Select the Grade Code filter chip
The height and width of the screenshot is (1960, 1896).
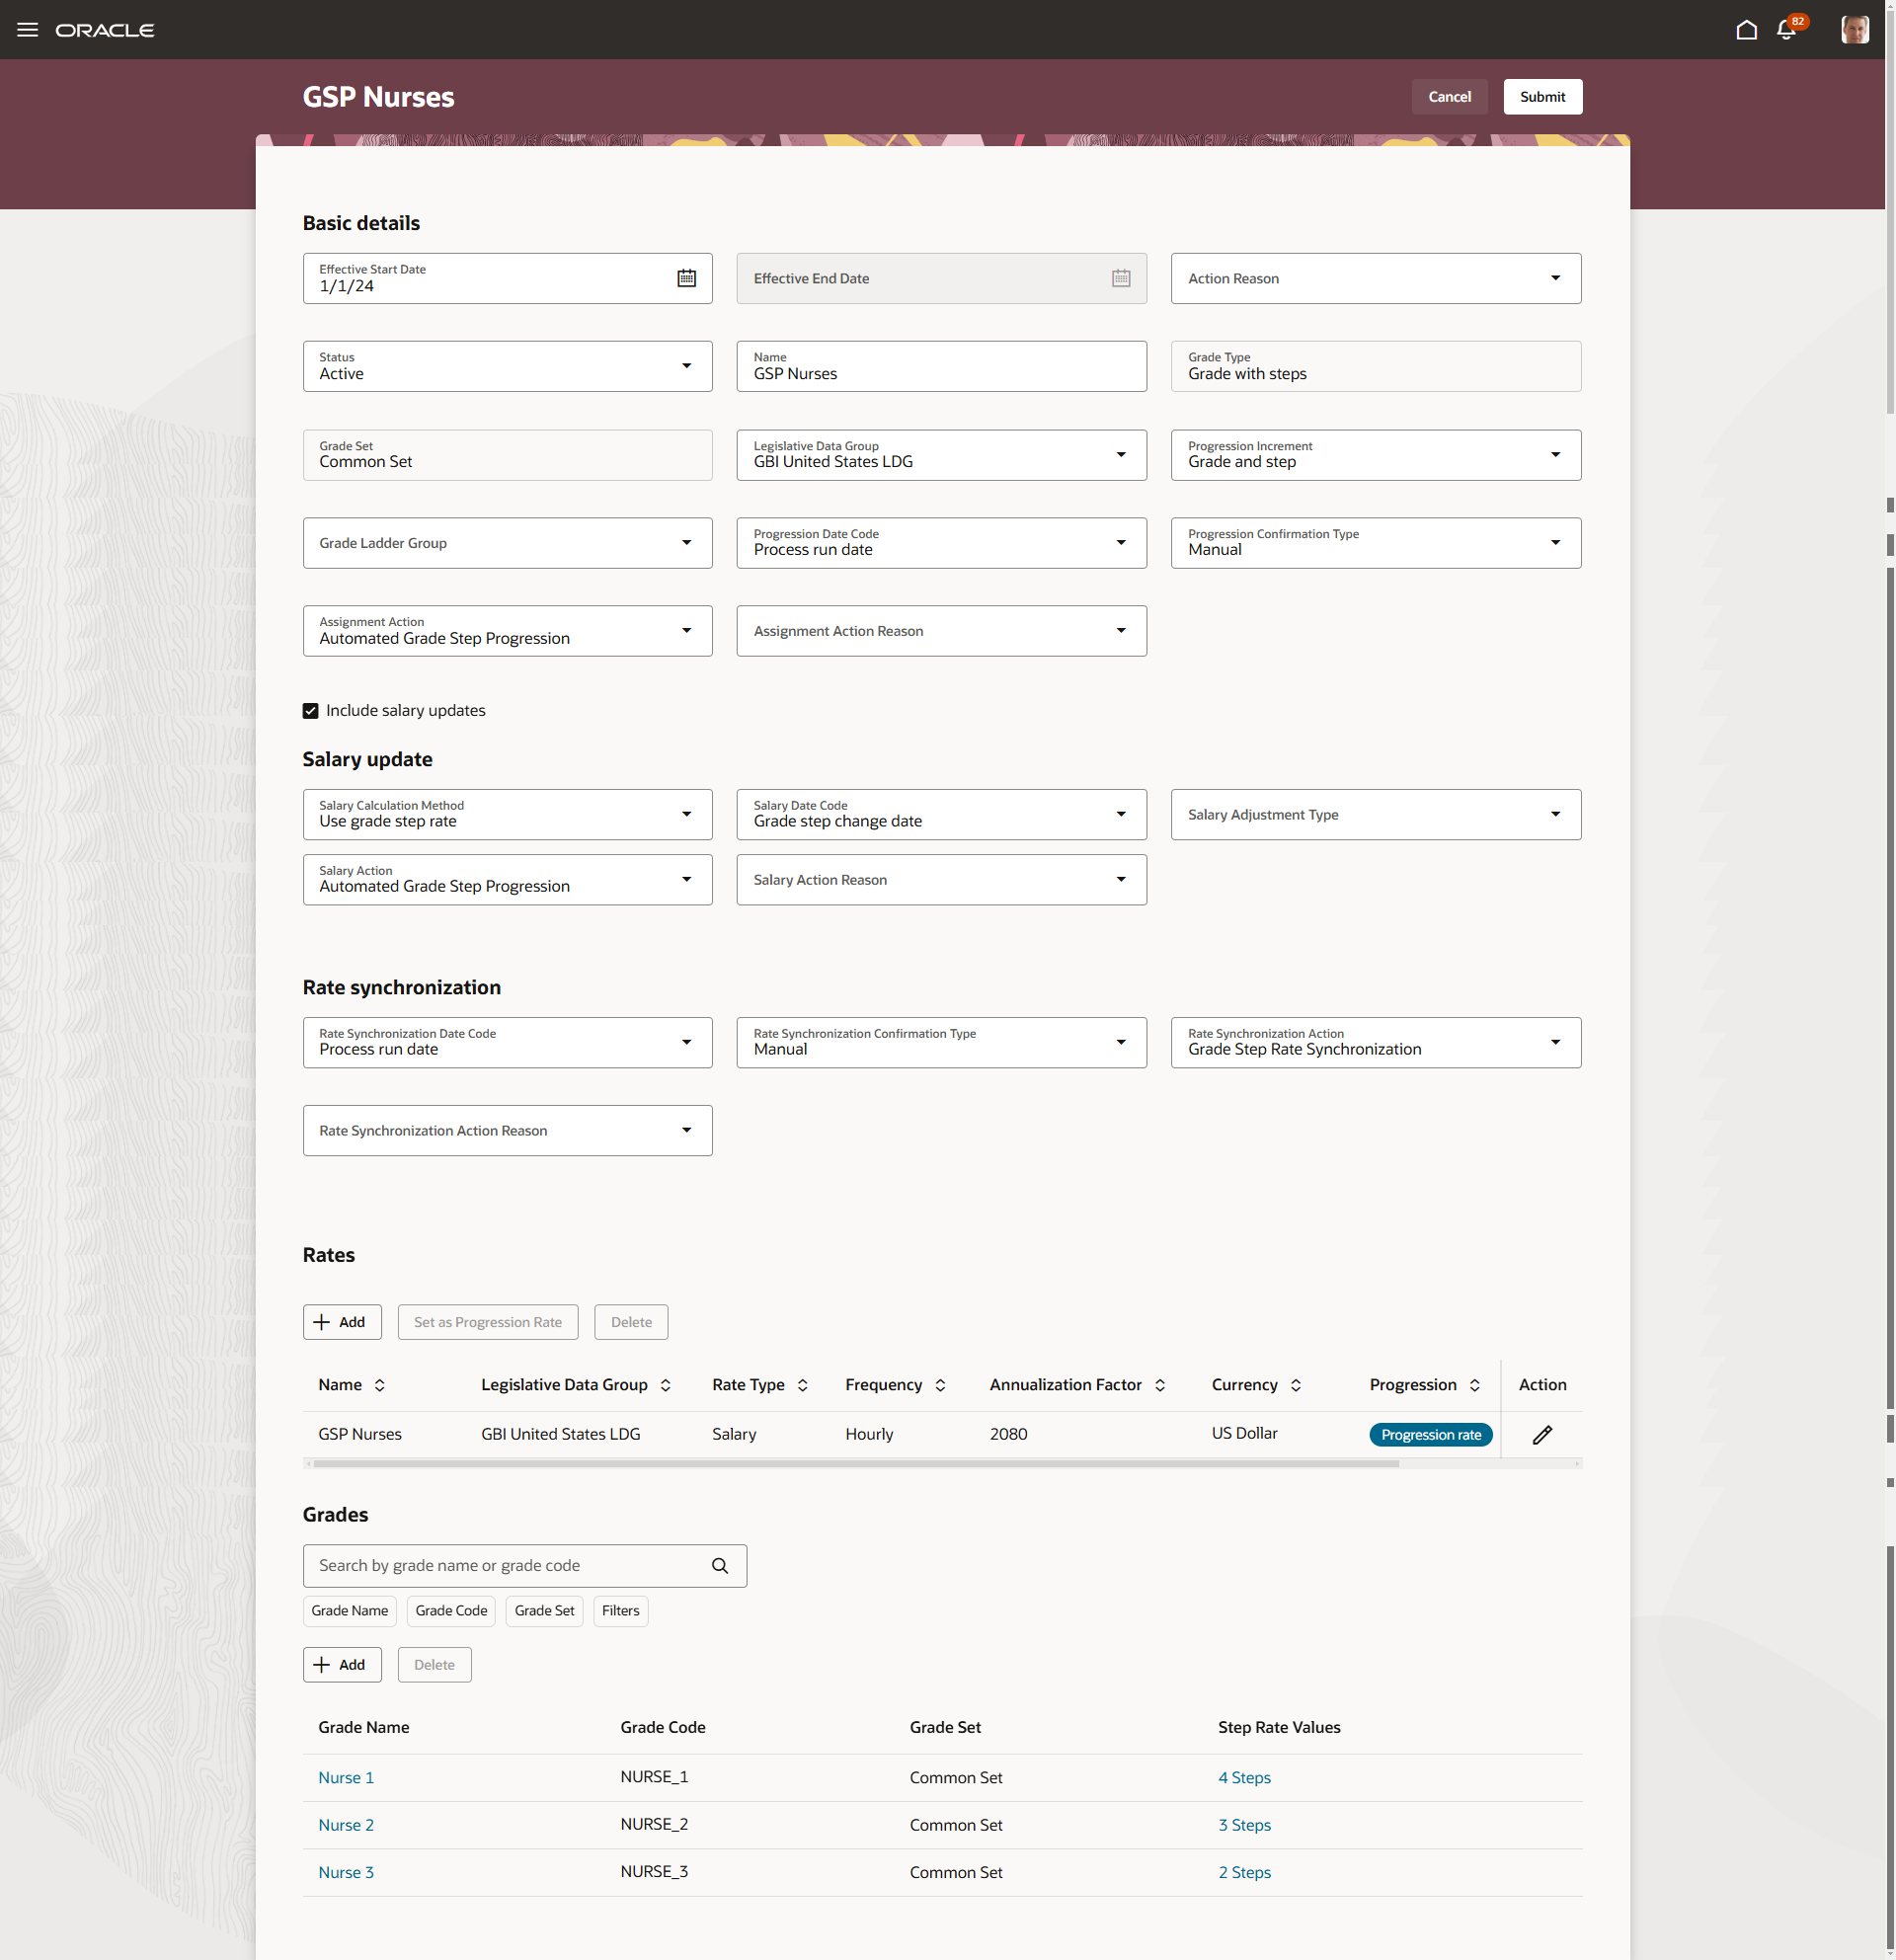pos(451,1610)
